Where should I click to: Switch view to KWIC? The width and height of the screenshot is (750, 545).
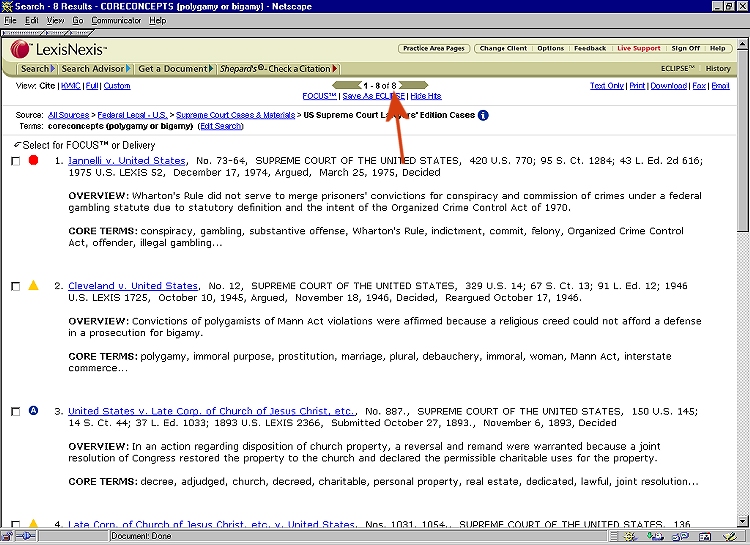coord(71,86)
